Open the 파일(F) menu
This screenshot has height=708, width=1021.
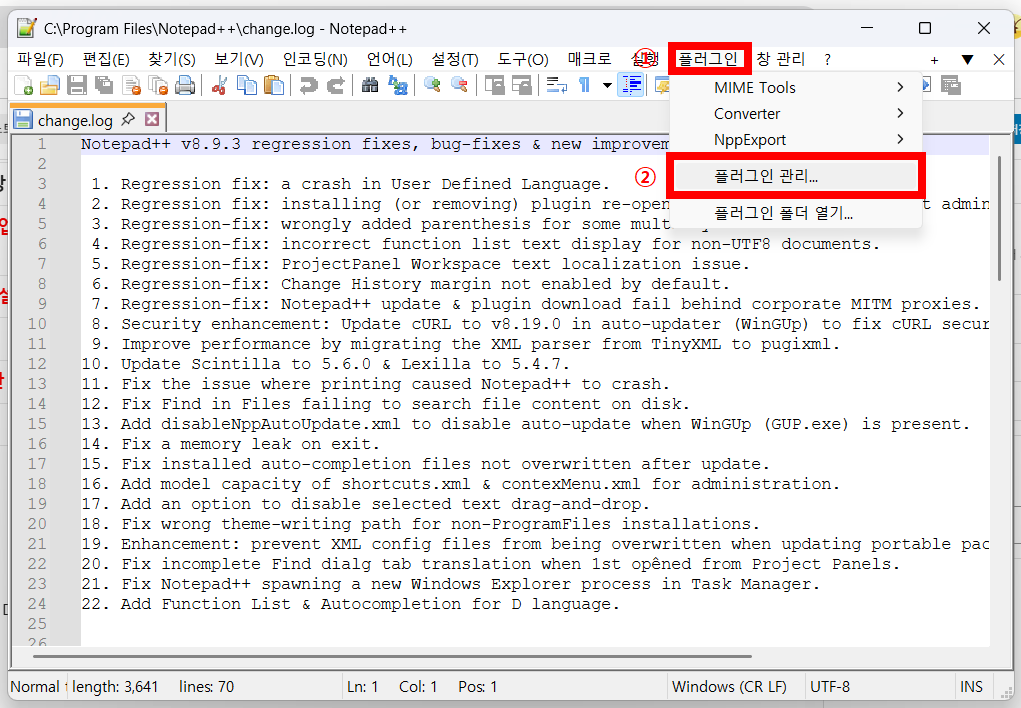[40, 59]
